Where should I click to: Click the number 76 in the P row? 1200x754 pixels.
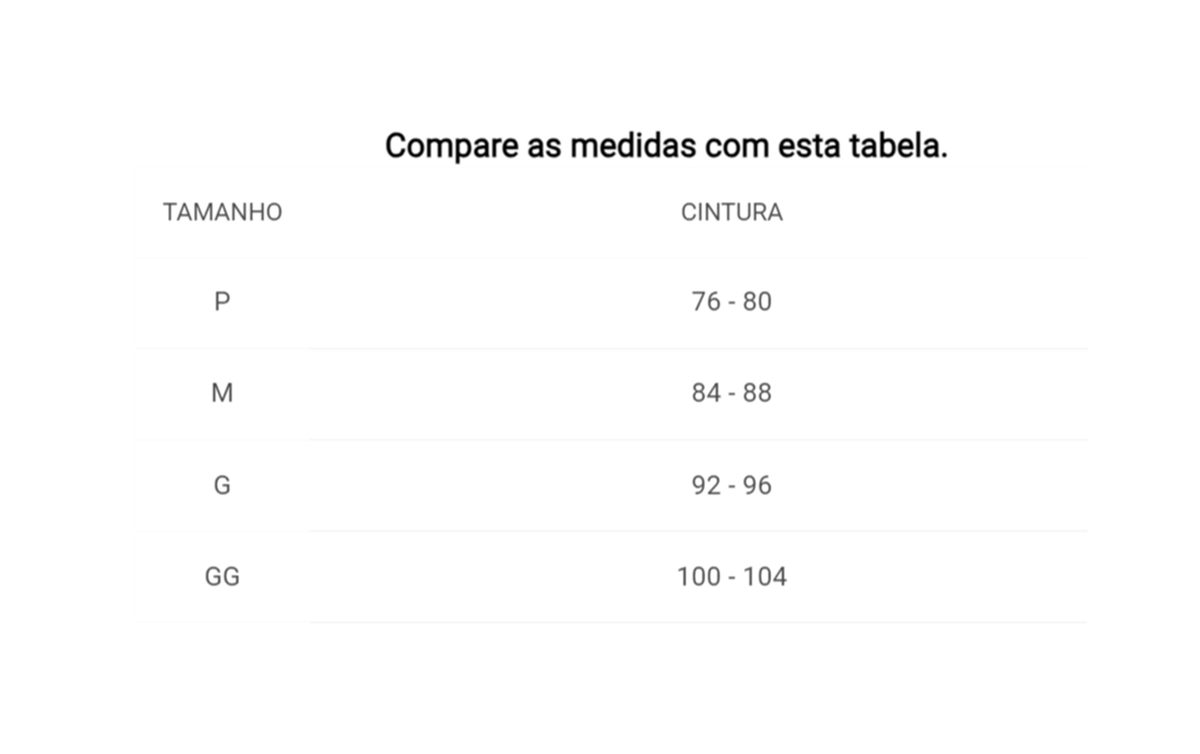(706, 301)
